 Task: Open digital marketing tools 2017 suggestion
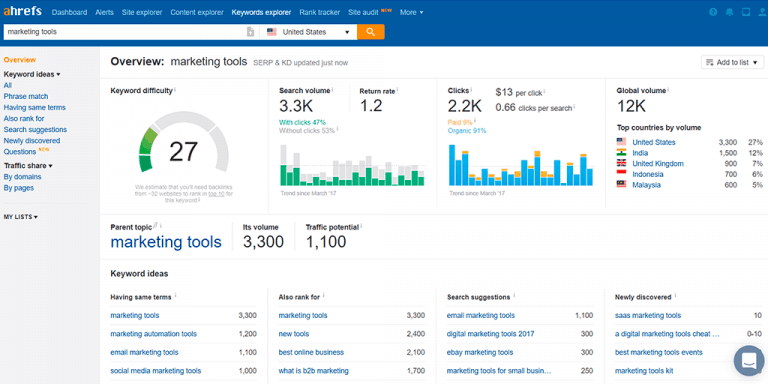[x=491, y=334]
